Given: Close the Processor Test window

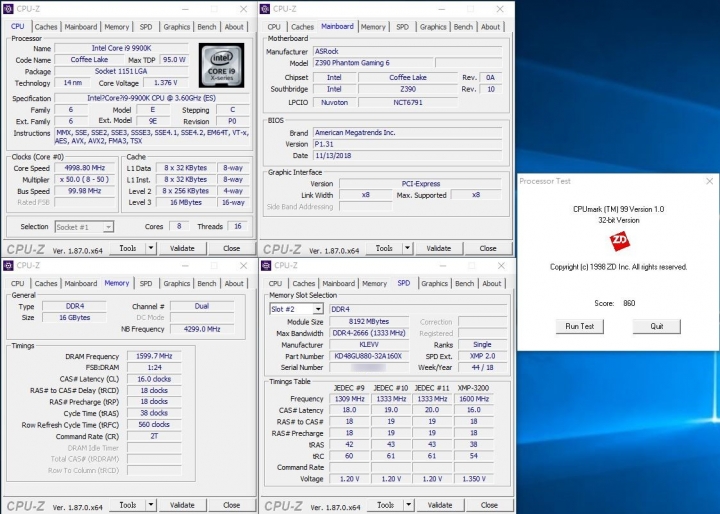Looking at the screenshot, I should coord(709,181).
